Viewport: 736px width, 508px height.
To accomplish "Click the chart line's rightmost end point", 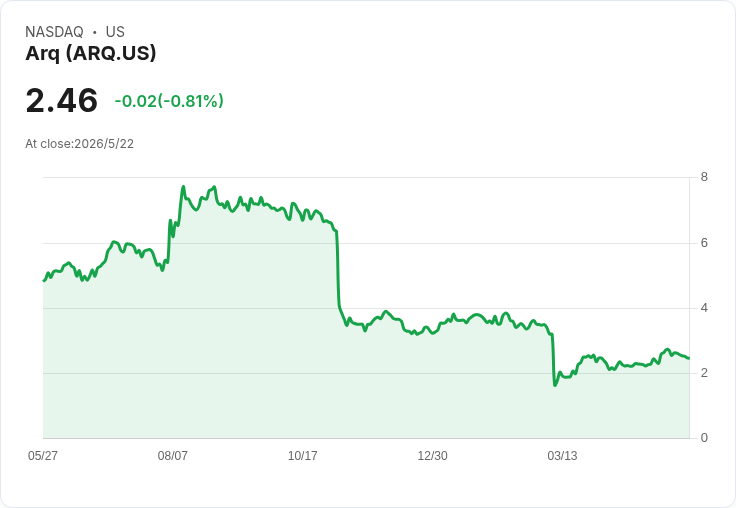I will 689,358.
